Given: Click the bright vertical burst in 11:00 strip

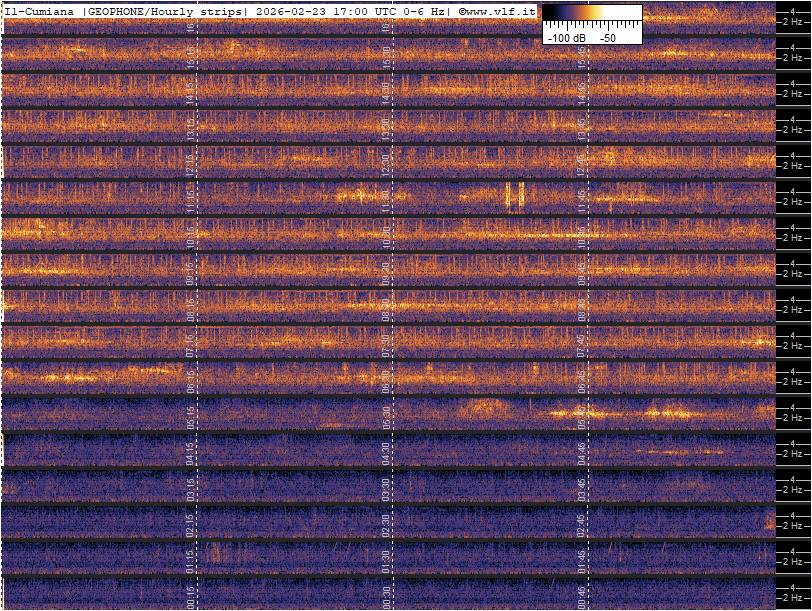Looking at the screenshot, I should pos(514,196).
